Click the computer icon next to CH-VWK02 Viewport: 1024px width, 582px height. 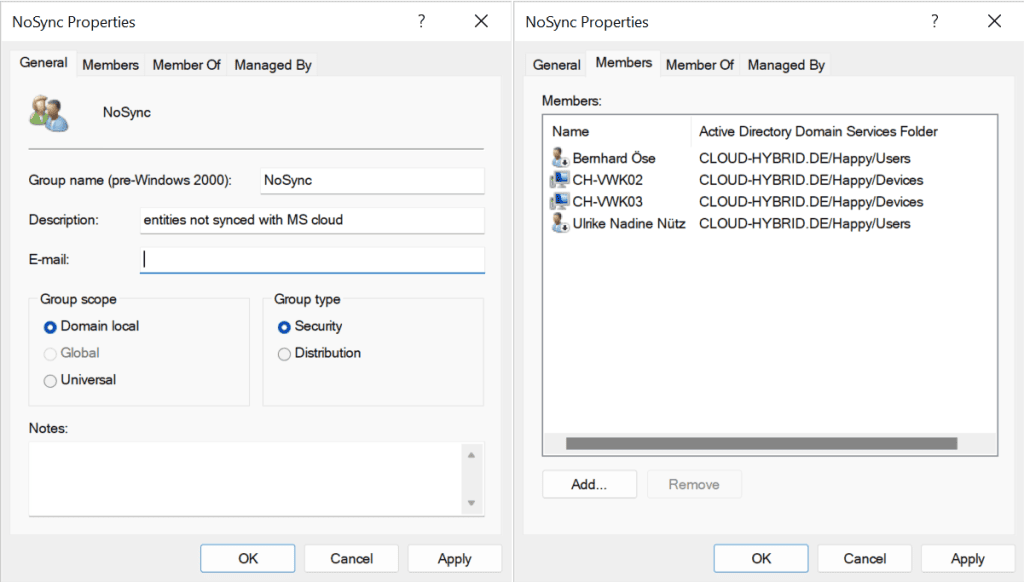560,180
